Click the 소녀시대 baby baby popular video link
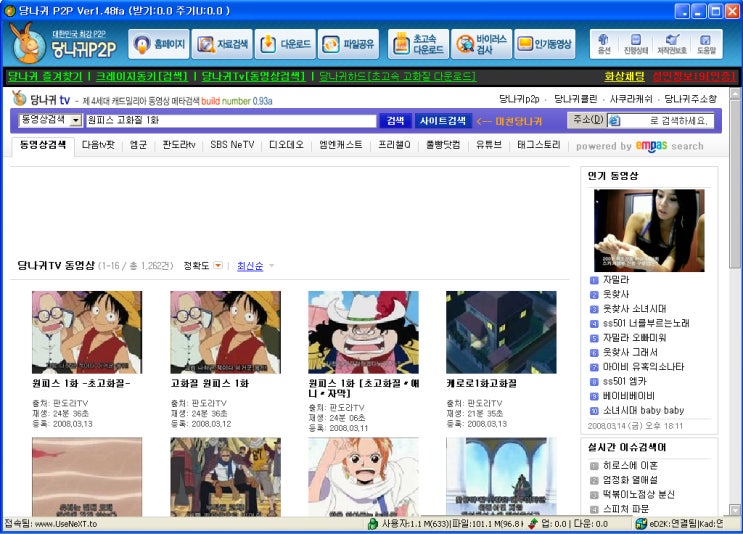Viewport: 743px width, 534px height. coord(643,410)
